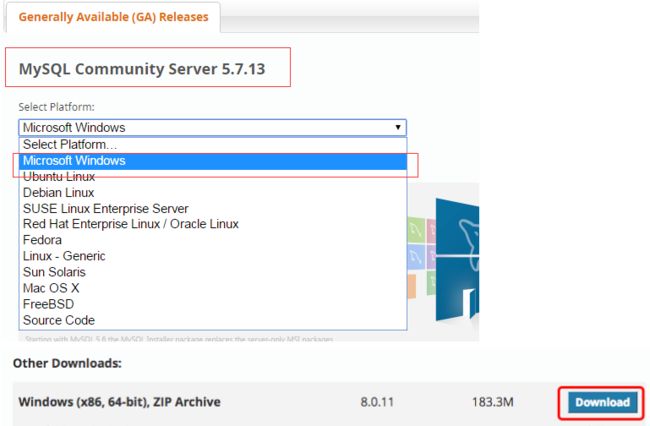Viewport: 650px width, 426px height.
Task: Click the file size 183.3M
Action: (x=492, y=402)
